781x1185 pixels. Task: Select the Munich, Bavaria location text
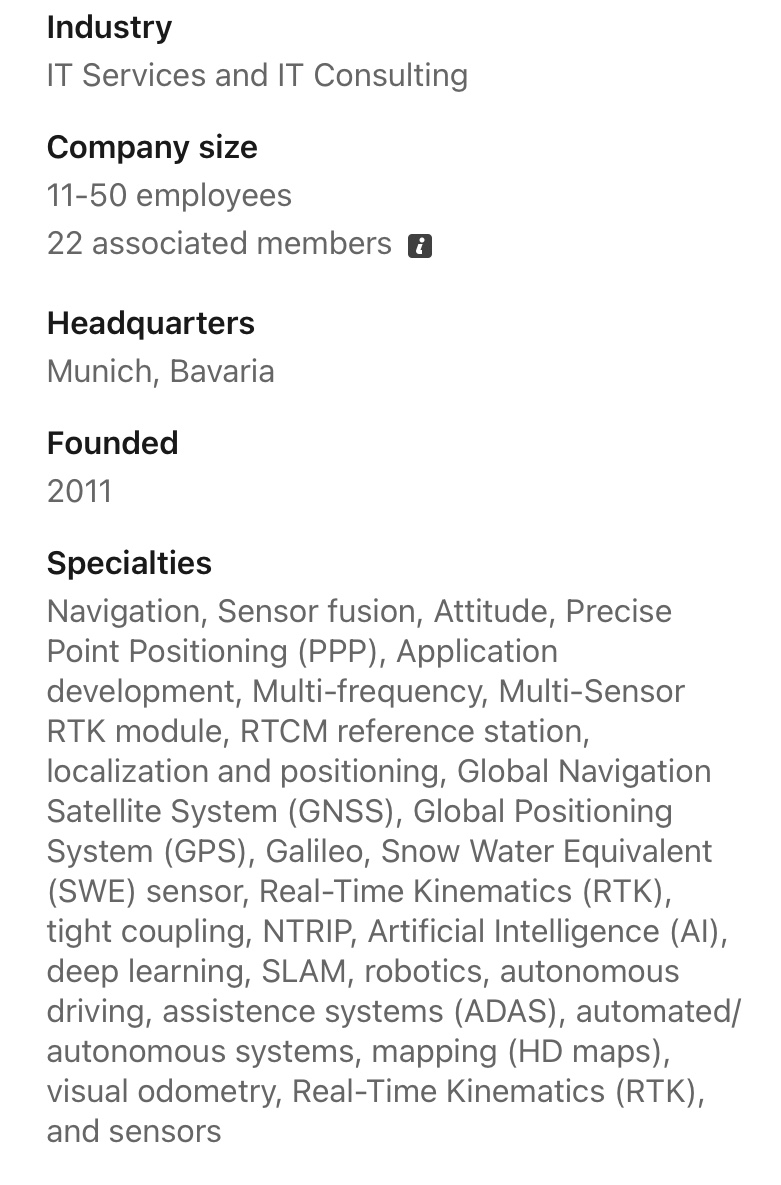(160, 371)
